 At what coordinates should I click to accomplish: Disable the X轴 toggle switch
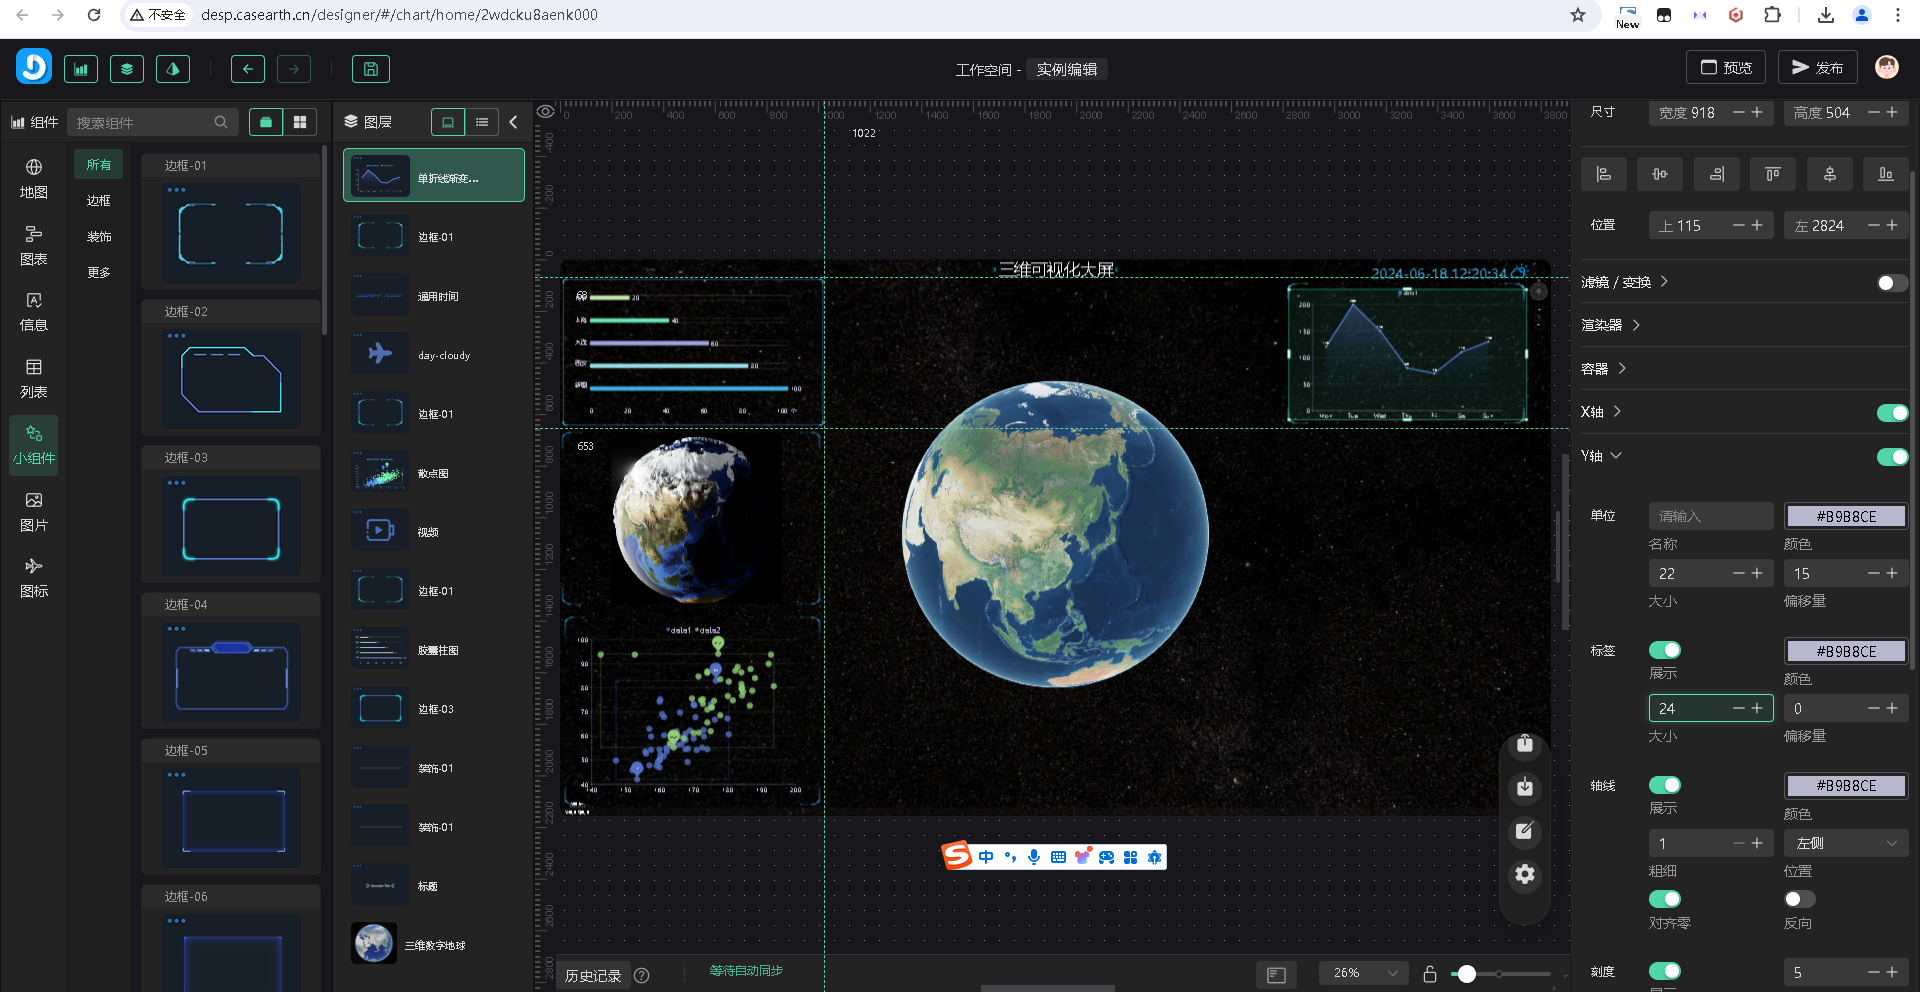pos(1891,413)
